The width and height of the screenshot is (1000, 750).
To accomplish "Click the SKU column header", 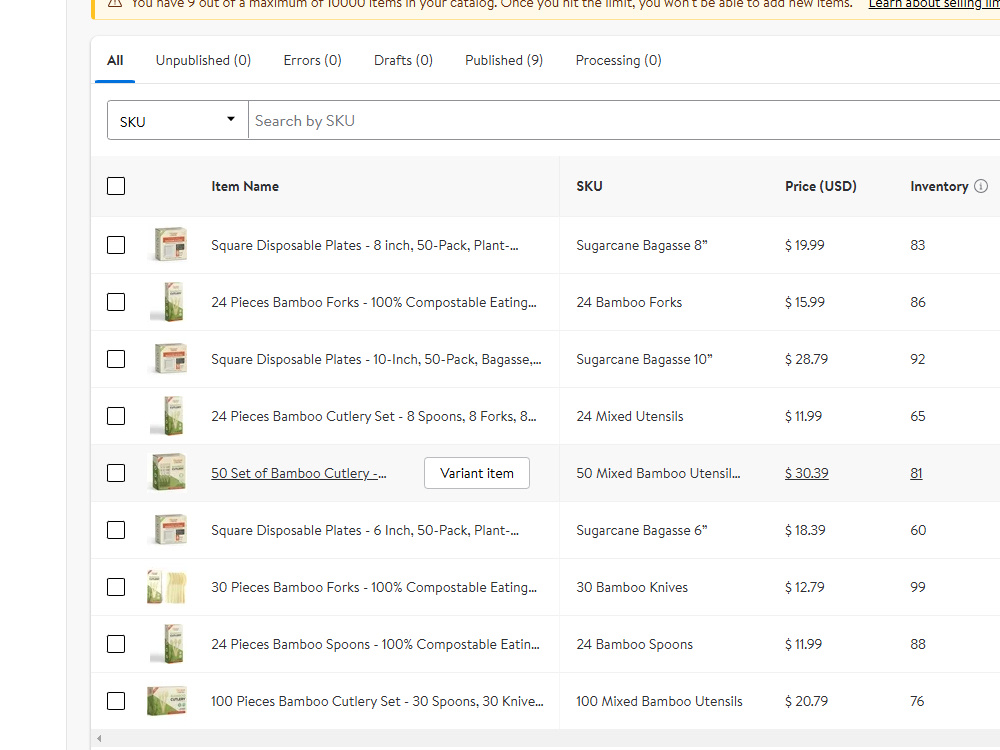I will point(589,186).
